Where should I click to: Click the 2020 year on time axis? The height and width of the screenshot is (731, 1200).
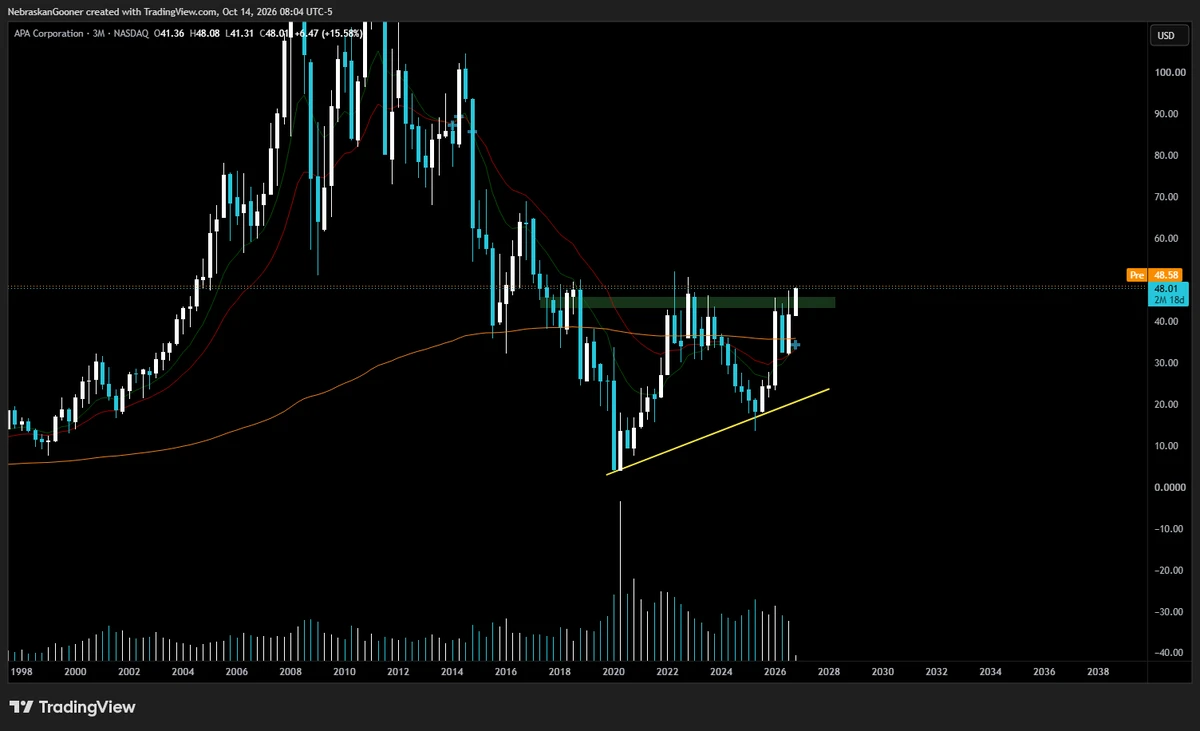(613, 672)
